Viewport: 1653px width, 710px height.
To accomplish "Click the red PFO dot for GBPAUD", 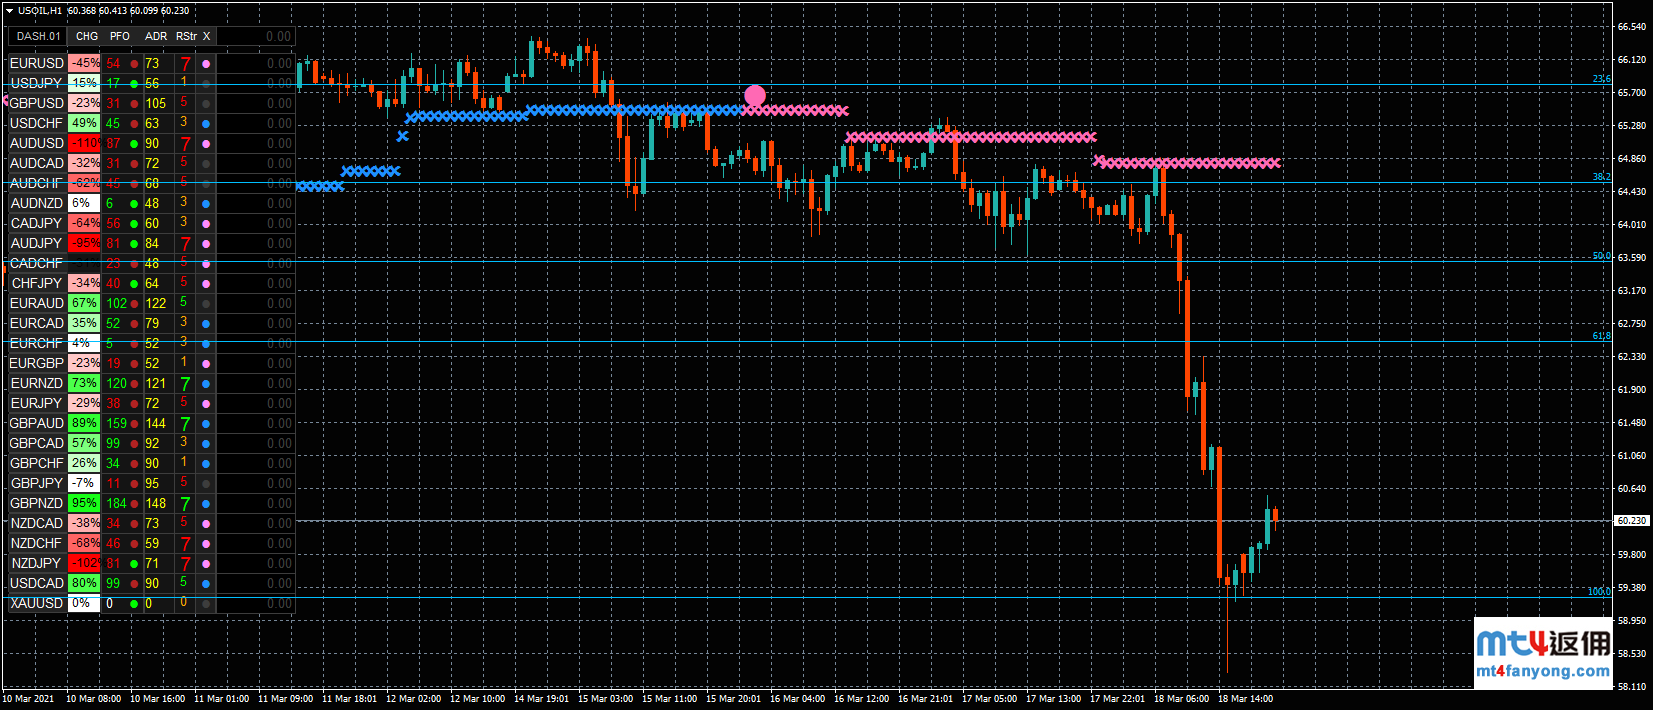I will click(x=134, y=424).
